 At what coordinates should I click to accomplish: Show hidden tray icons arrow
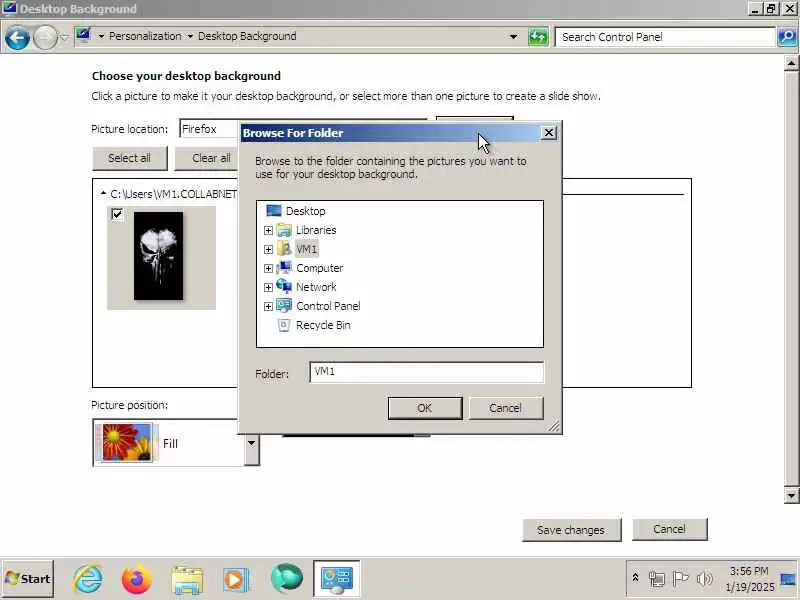(635, 578)
